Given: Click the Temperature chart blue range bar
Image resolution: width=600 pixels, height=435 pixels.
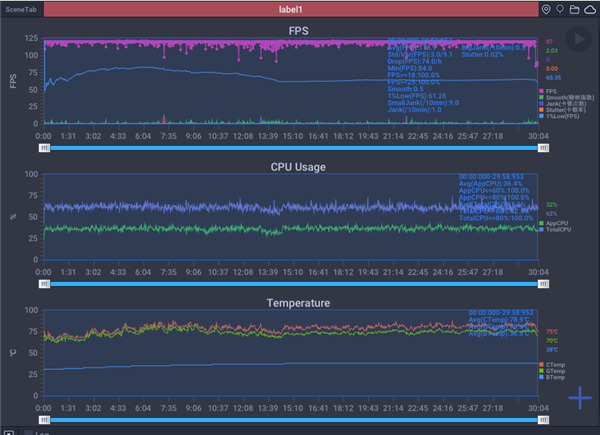Looking at the screenshot, I should pos(294,420).
